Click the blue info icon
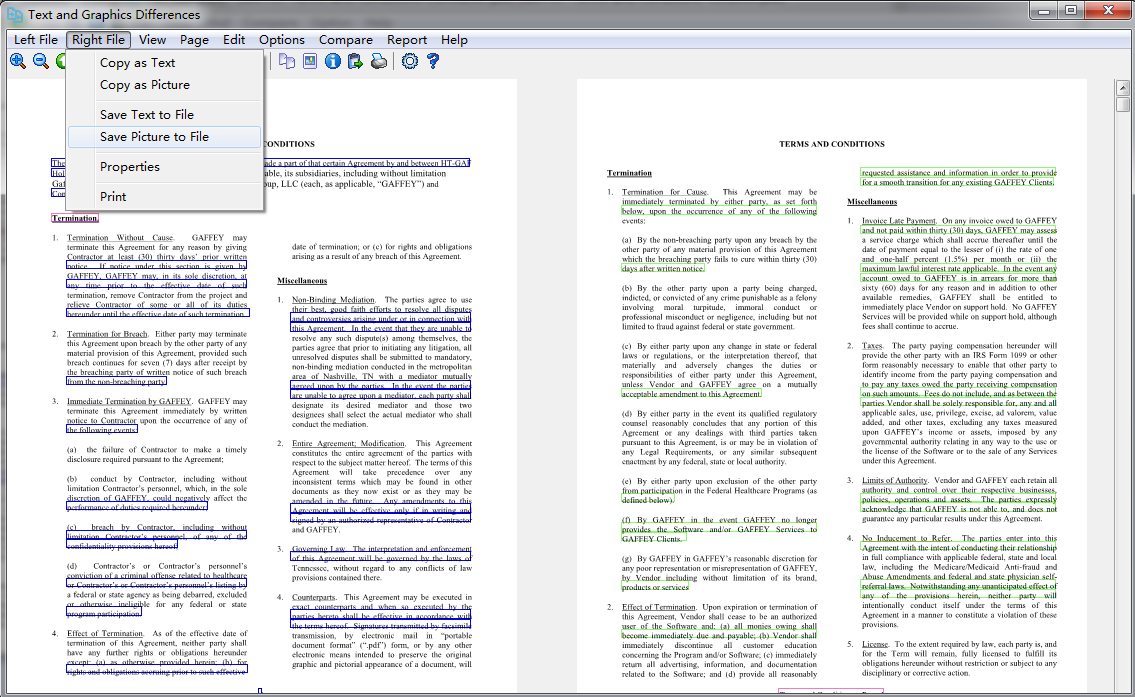The width and height of the screenshot is (1135, 697). point(333,62)
